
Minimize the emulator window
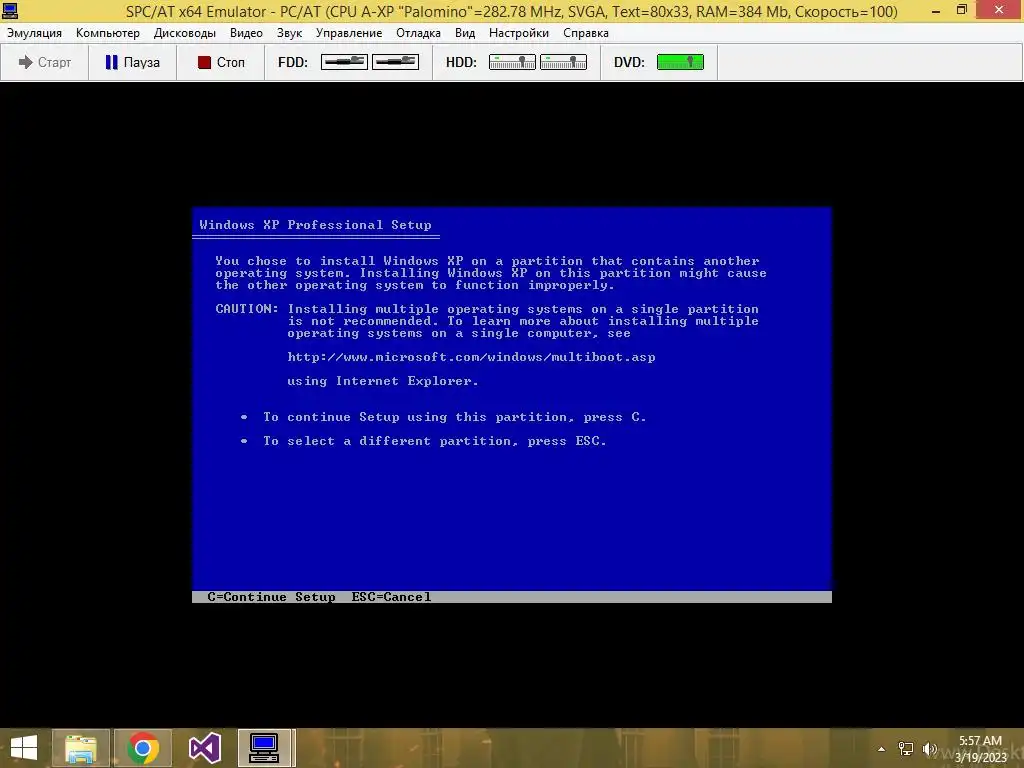pyautogui.click(x=935, y=10)
